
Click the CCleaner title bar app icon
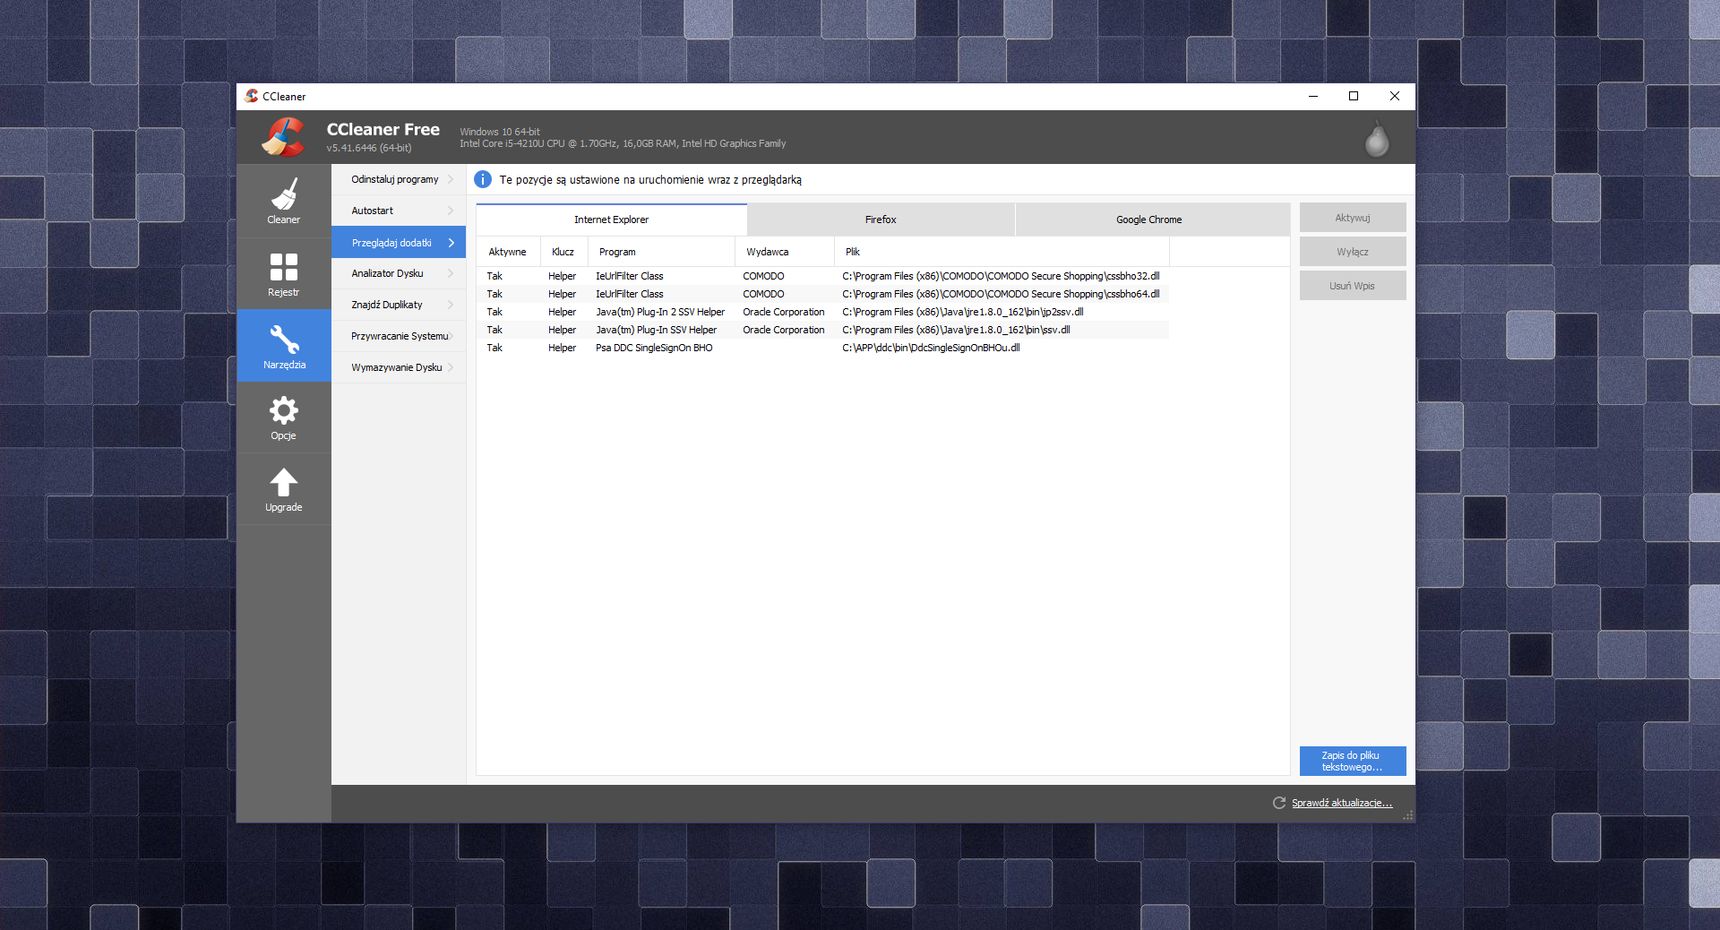(x=251, y=96)
